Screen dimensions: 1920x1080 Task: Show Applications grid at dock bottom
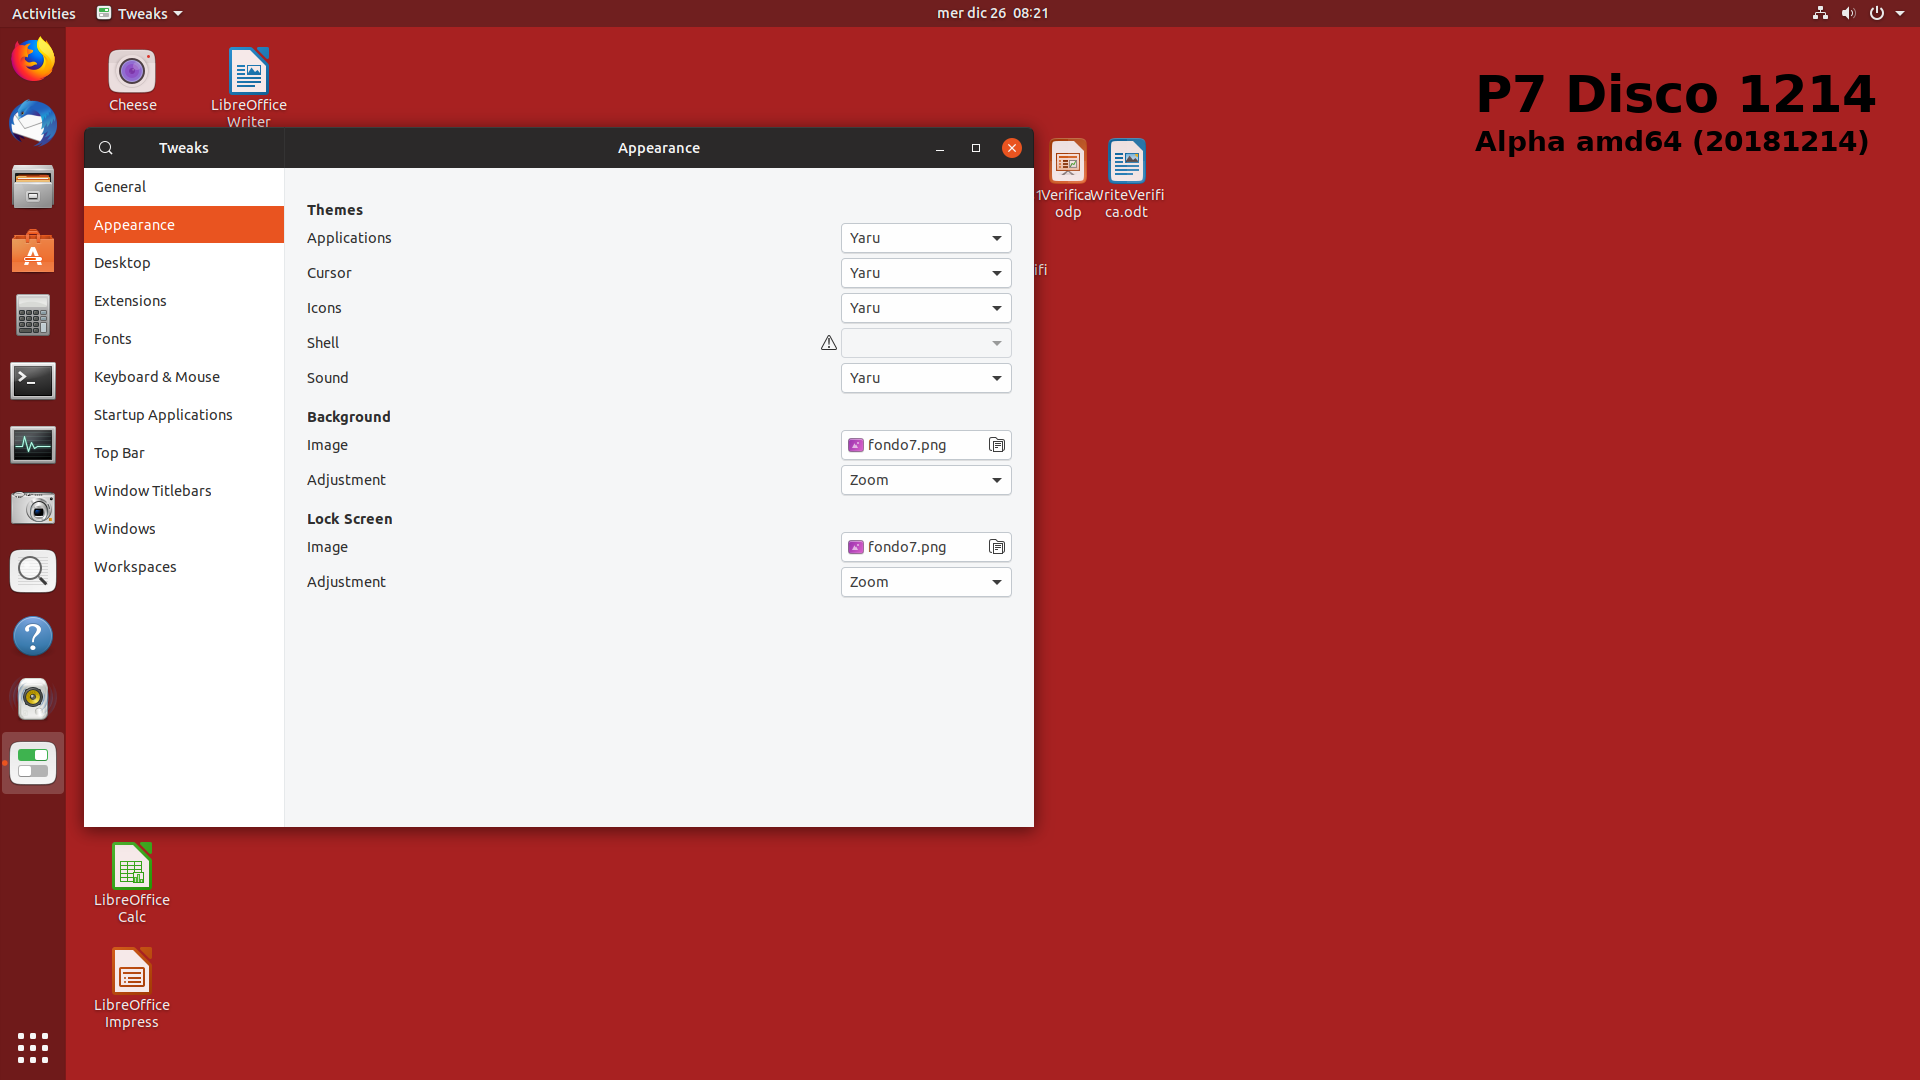[x=33, y=1047]
